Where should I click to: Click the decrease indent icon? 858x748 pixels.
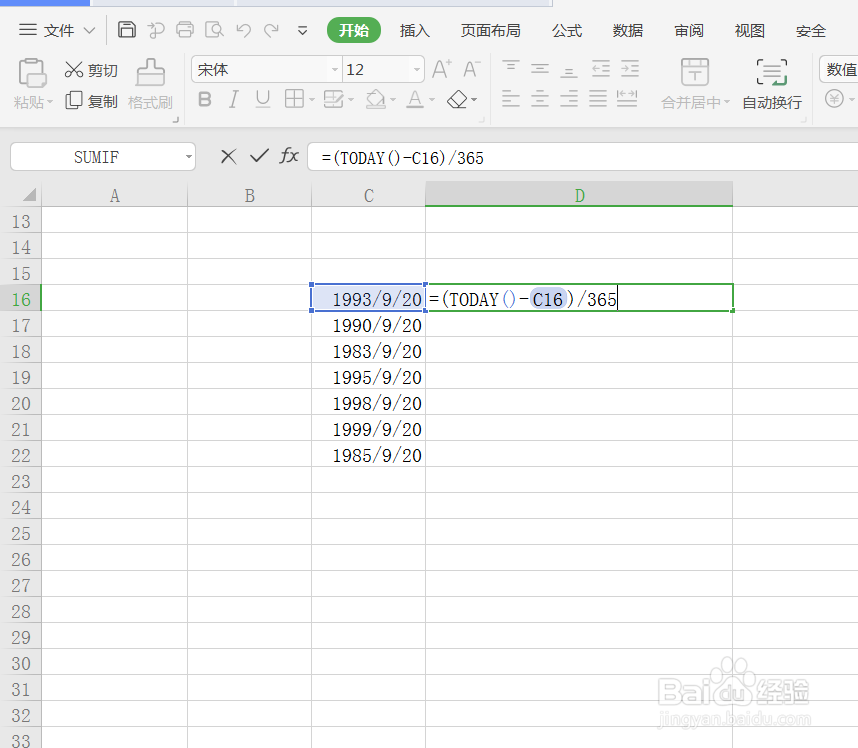click(600, 69)
